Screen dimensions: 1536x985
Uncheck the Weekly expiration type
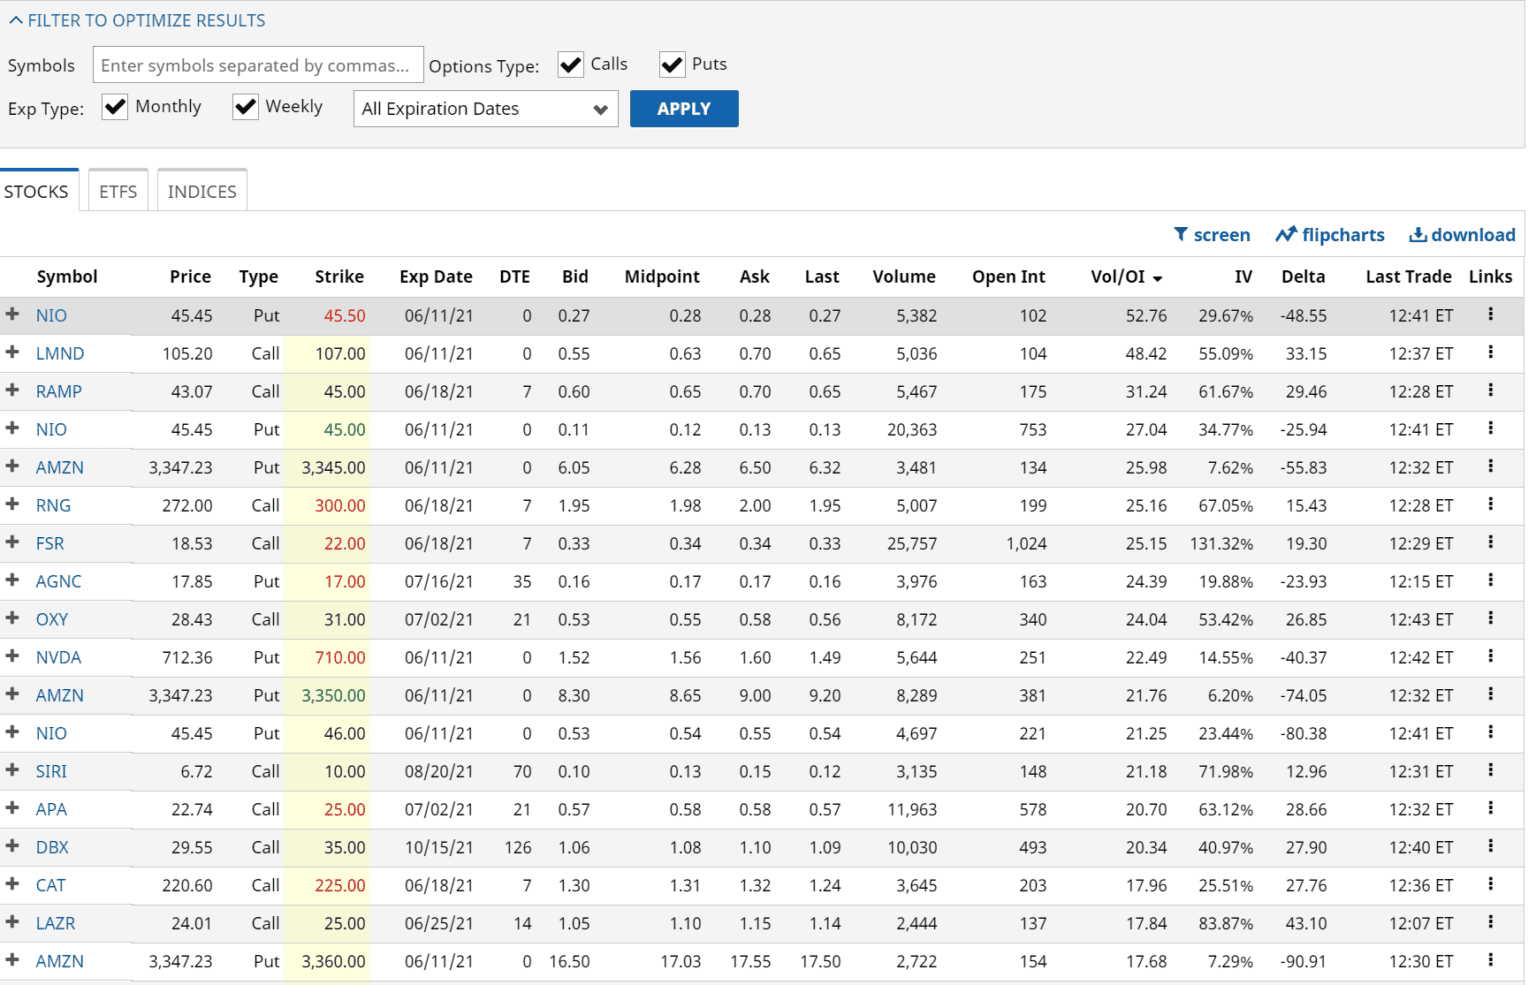[x=245, y=106]
